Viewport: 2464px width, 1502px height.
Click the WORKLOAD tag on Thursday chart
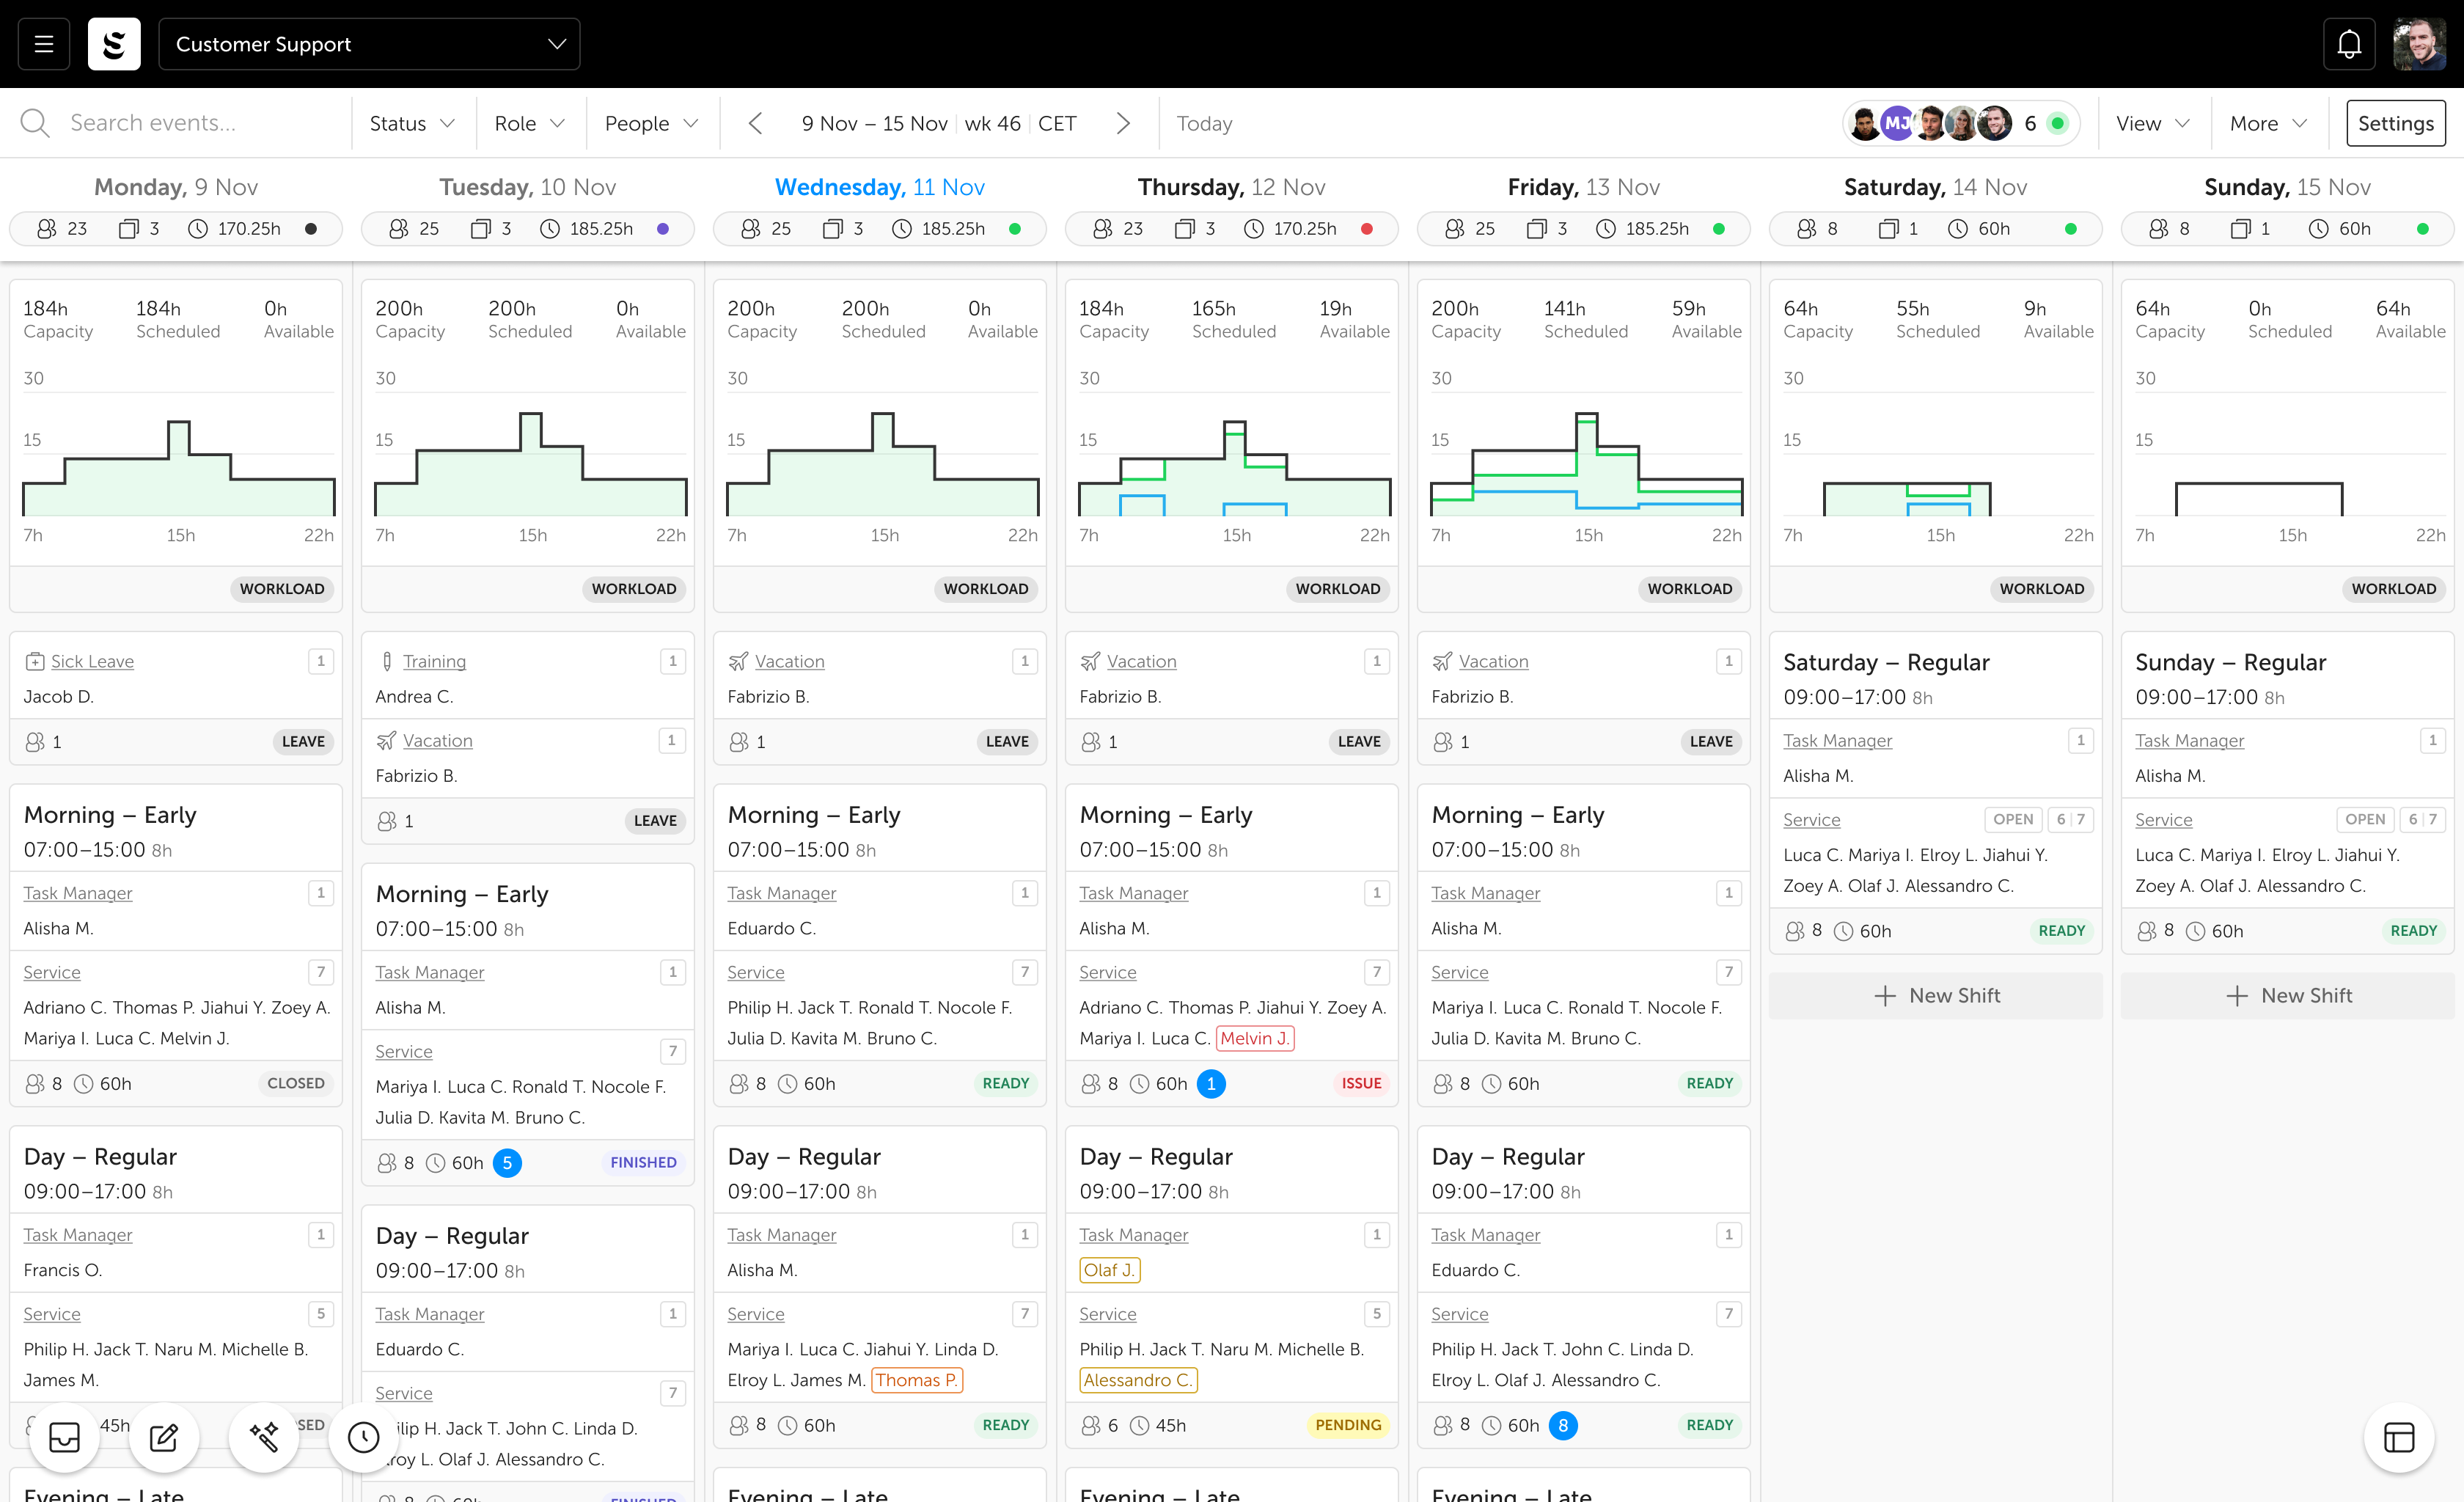[1338, 589]
